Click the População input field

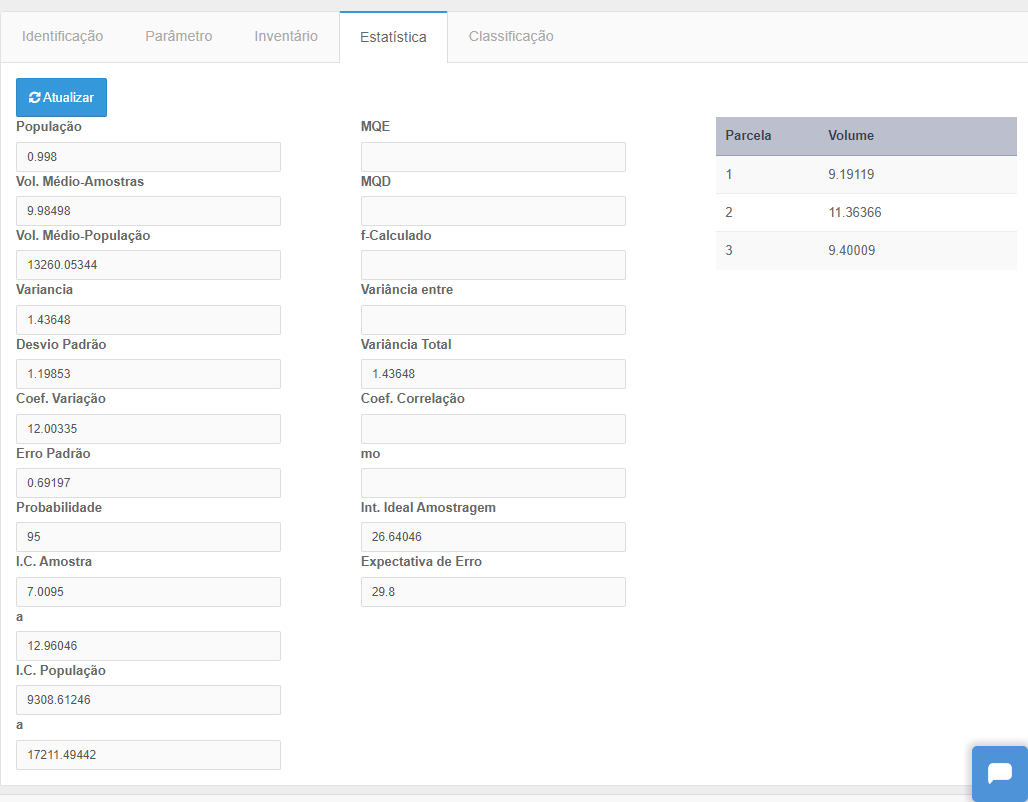coord(148,157)
